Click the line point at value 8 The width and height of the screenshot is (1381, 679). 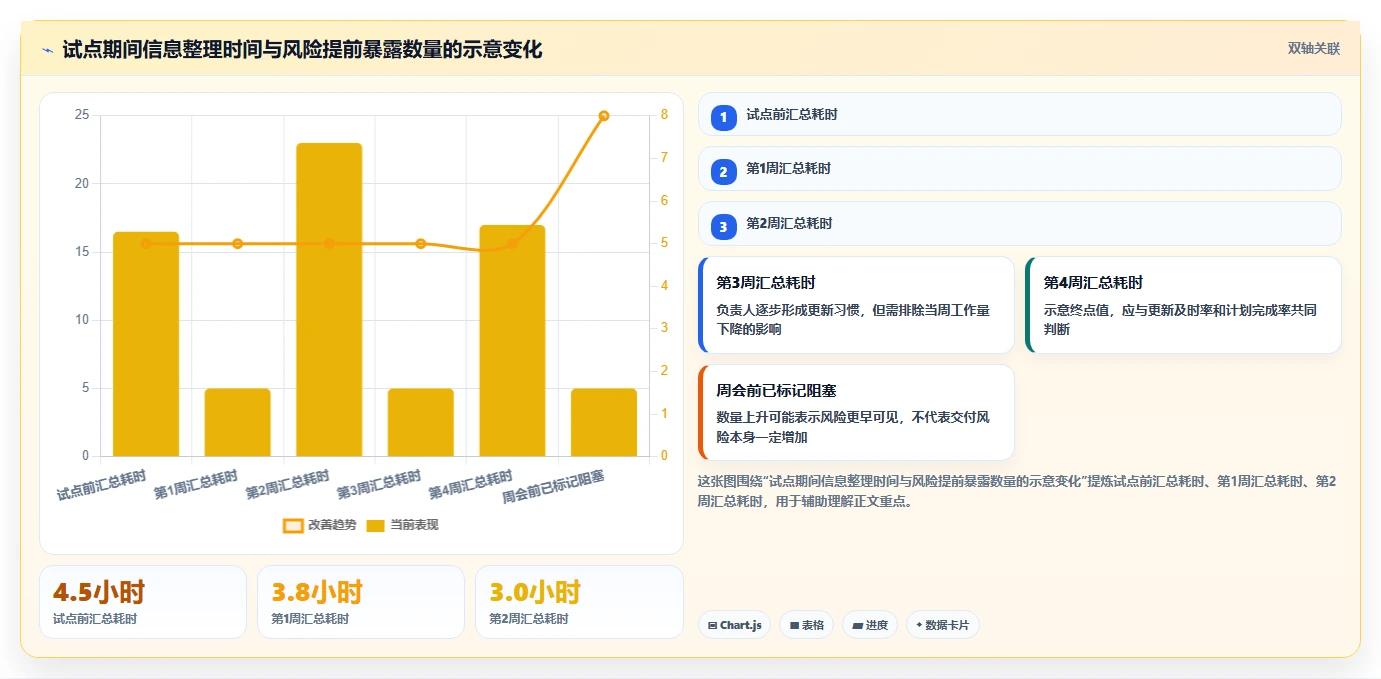[x=604, y=116]
